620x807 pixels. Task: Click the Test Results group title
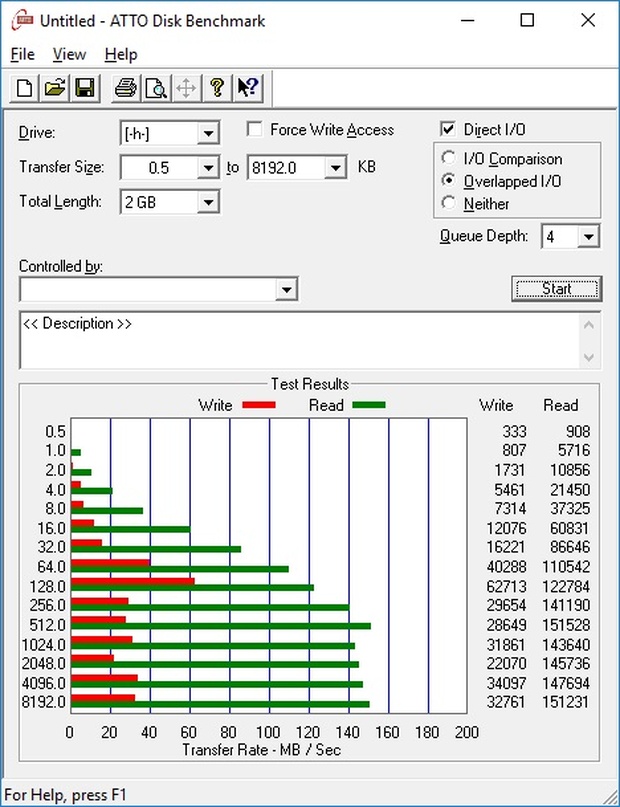pos(310,384)
